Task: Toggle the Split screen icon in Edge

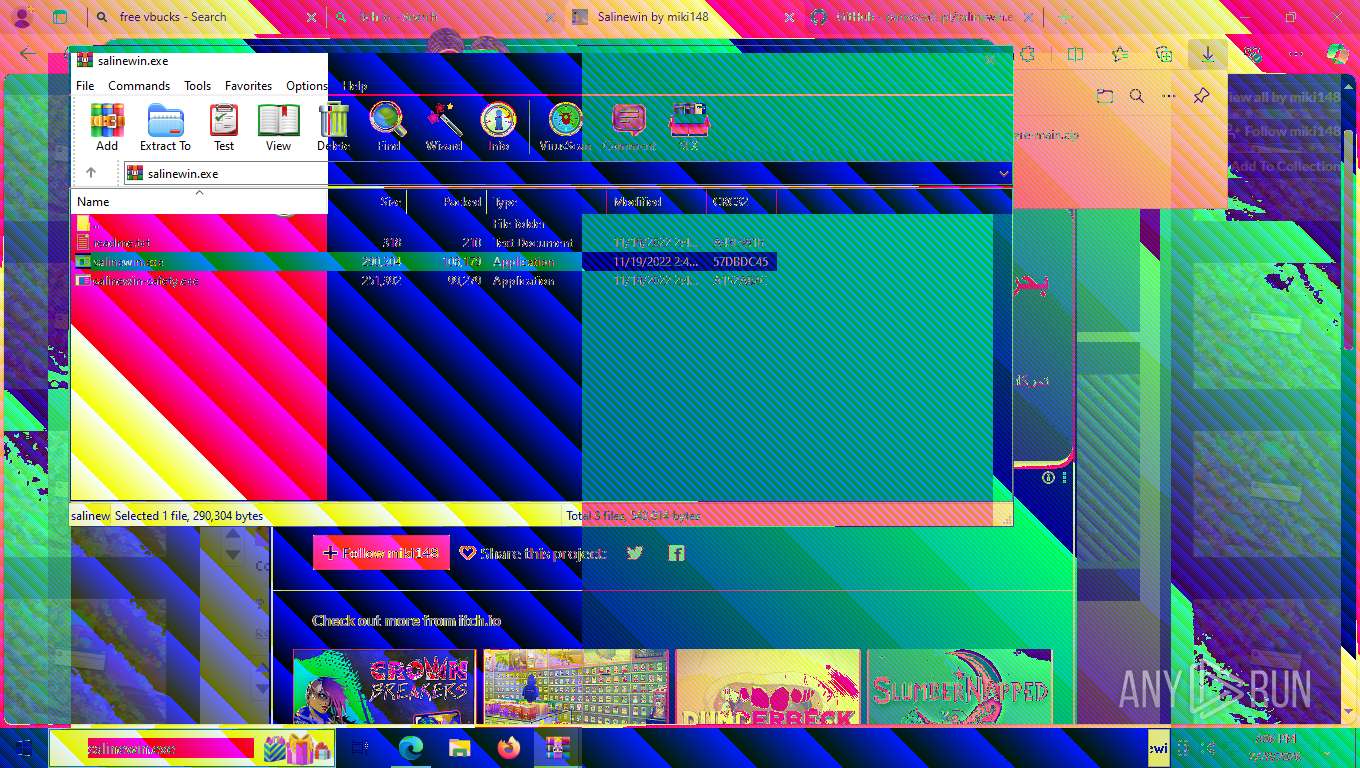Action: 1075,55
